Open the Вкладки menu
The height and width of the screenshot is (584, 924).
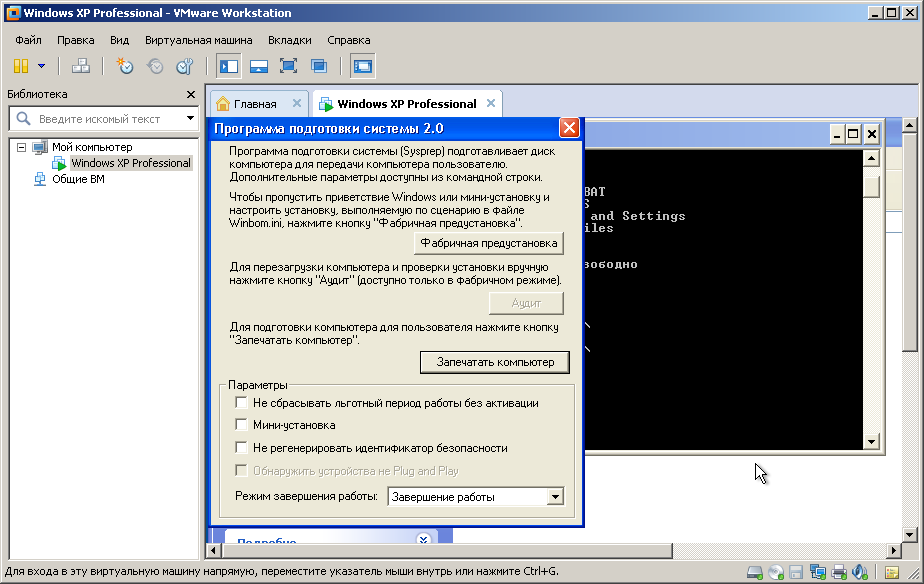(x=289, y=40)
